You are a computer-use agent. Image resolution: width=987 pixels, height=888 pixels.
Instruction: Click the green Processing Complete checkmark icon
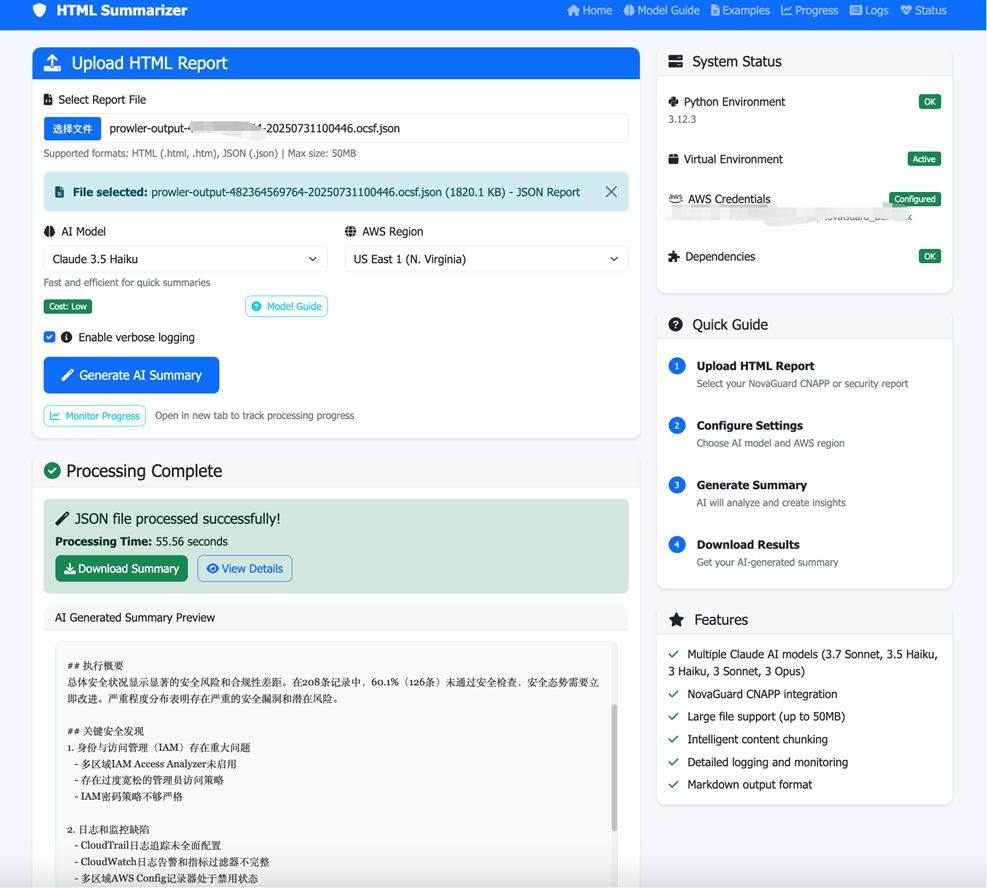[52, 471]
